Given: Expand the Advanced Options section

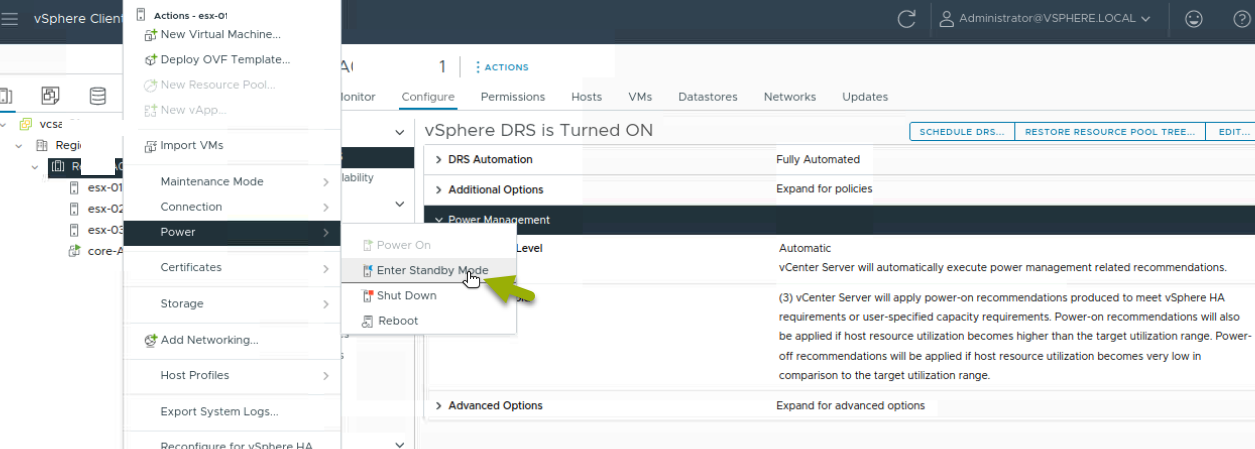Looking at the screenshot, I should click(x=438, y=406).
